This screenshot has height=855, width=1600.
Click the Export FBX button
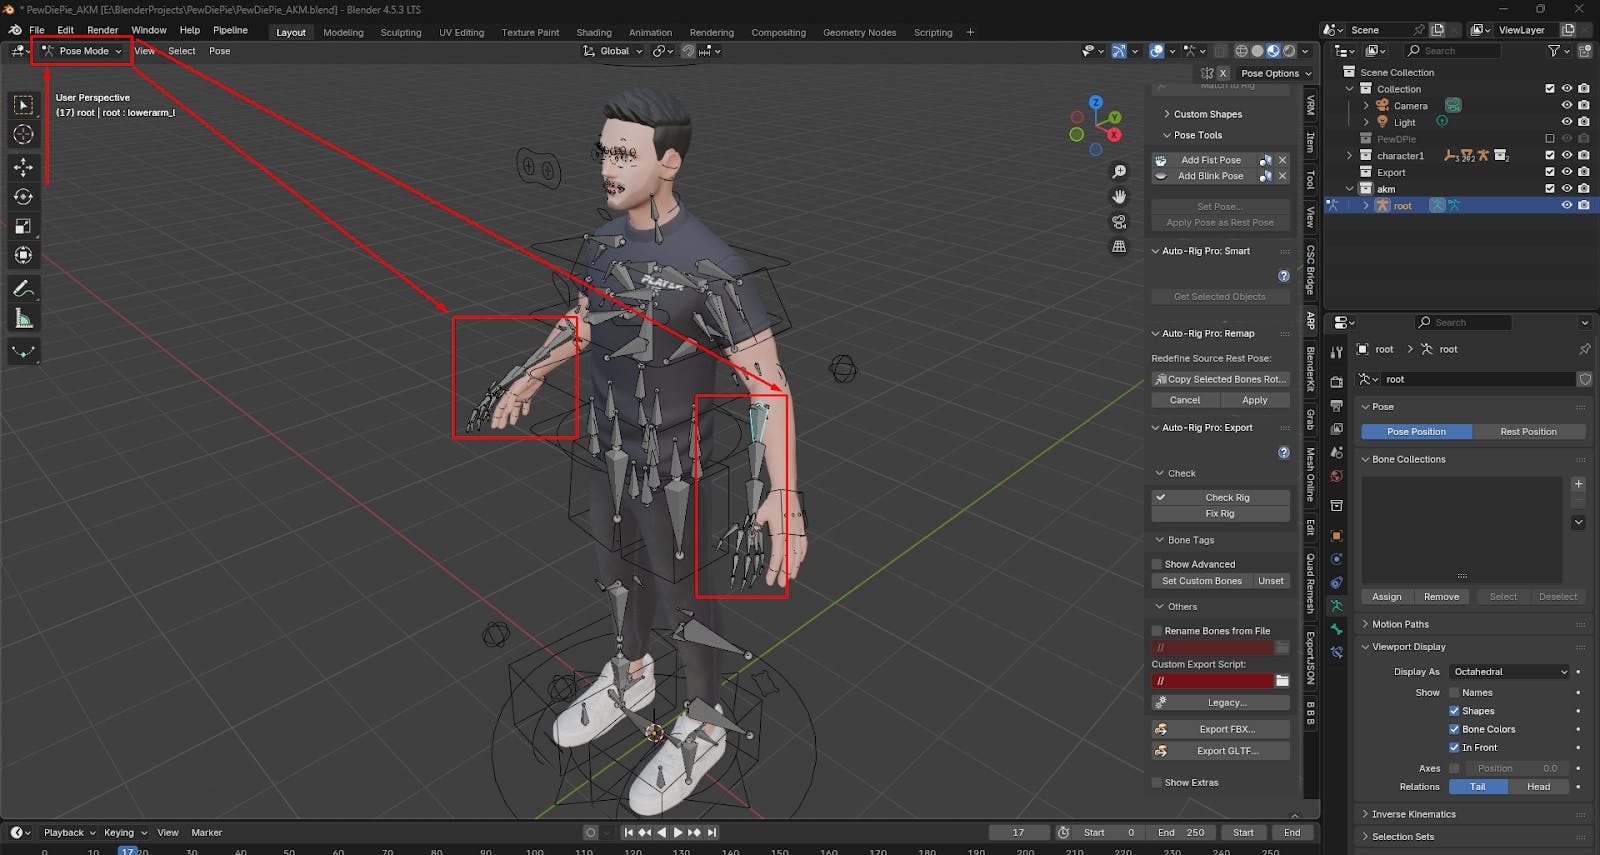tap(1221, 729)
